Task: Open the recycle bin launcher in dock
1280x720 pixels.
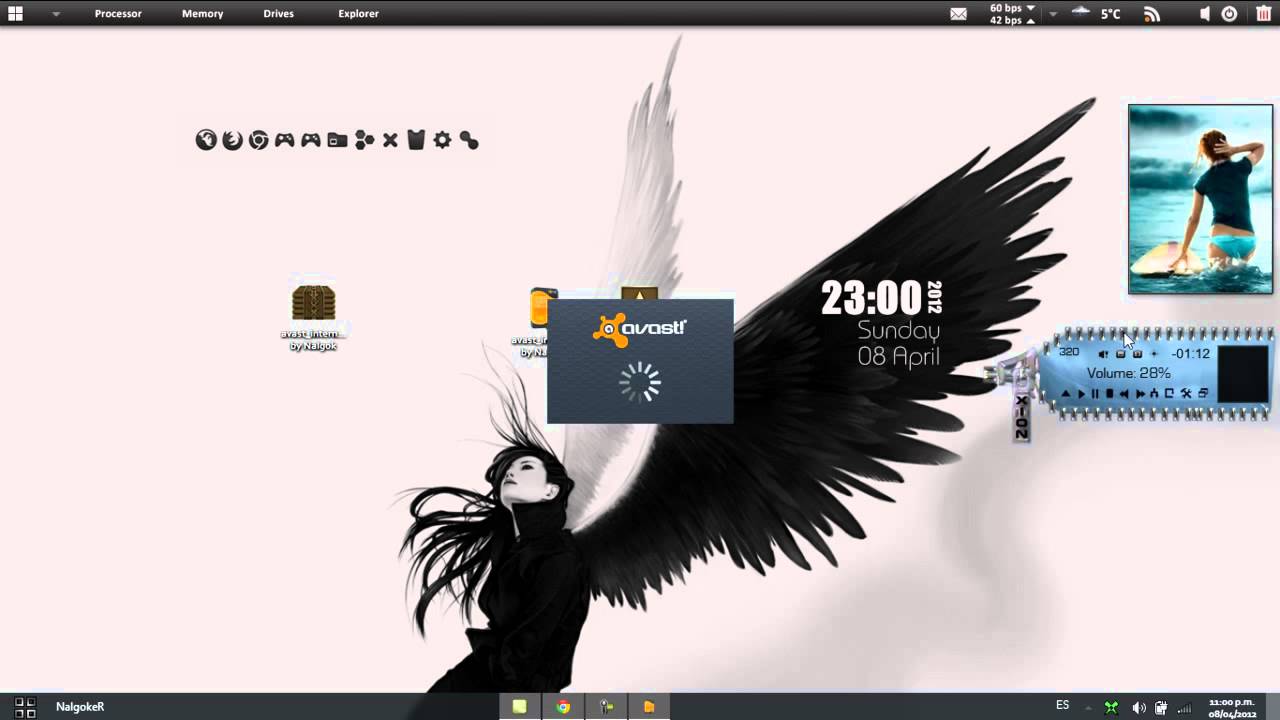Action: (416, 140)
